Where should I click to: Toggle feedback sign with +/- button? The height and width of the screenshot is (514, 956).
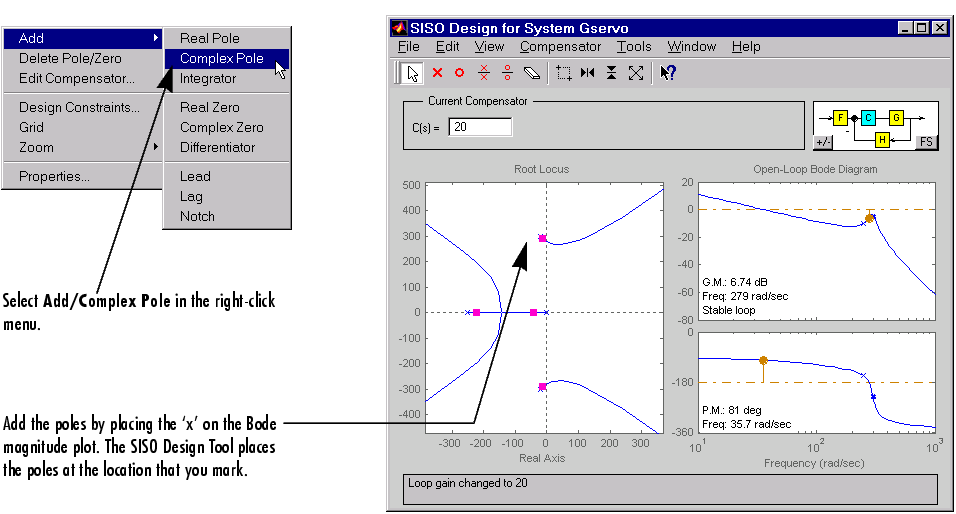824,142
